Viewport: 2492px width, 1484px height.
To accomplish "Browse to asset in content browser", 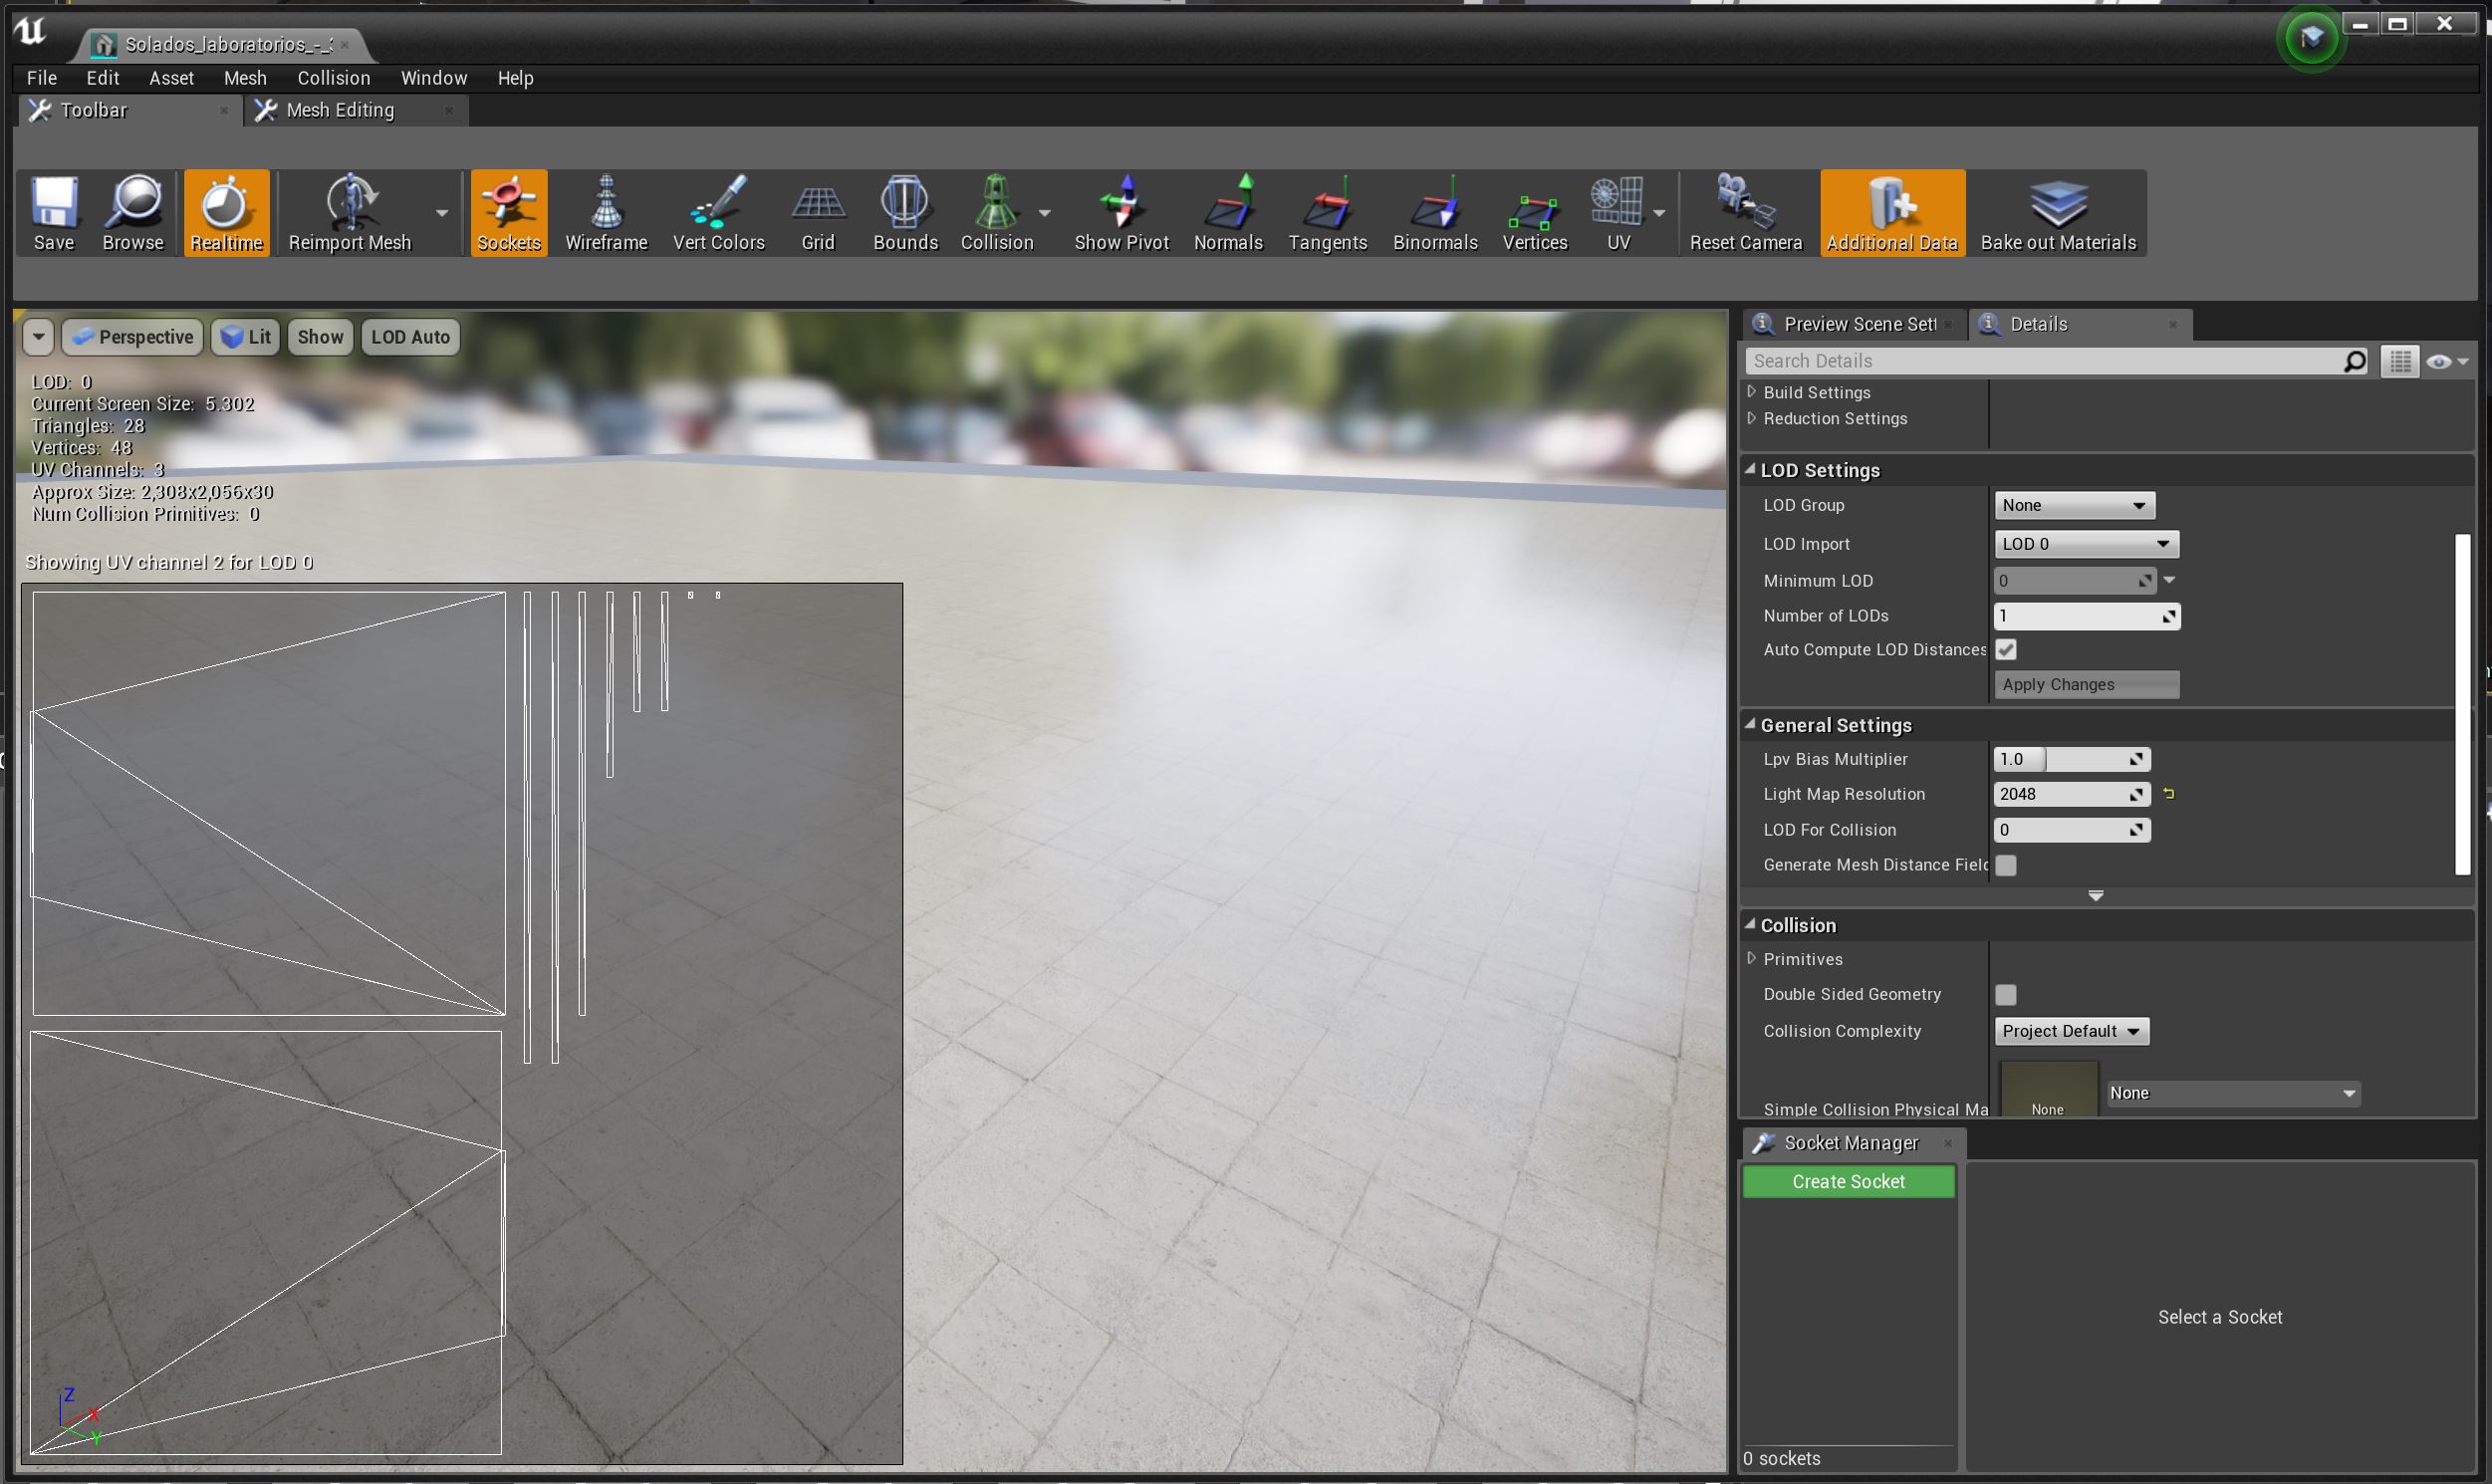I will (x=133, y=213).
